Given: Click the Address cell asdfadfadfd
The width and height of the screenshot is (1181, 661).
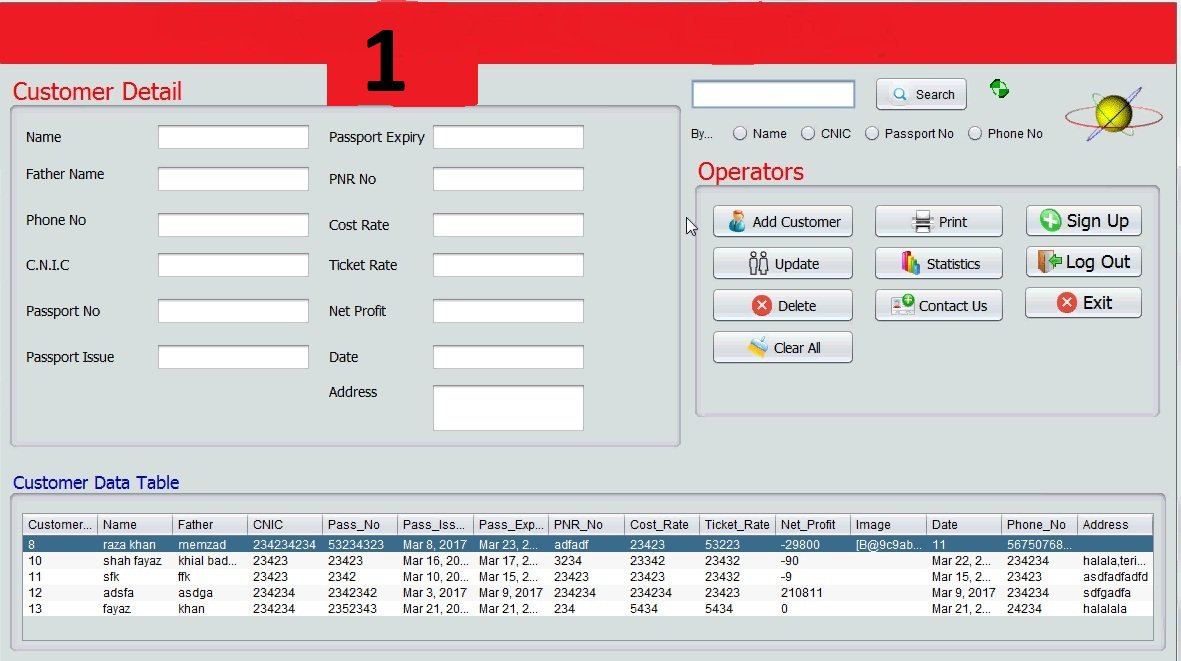Looking at the screenshot, I should (x=1115, y=577).
